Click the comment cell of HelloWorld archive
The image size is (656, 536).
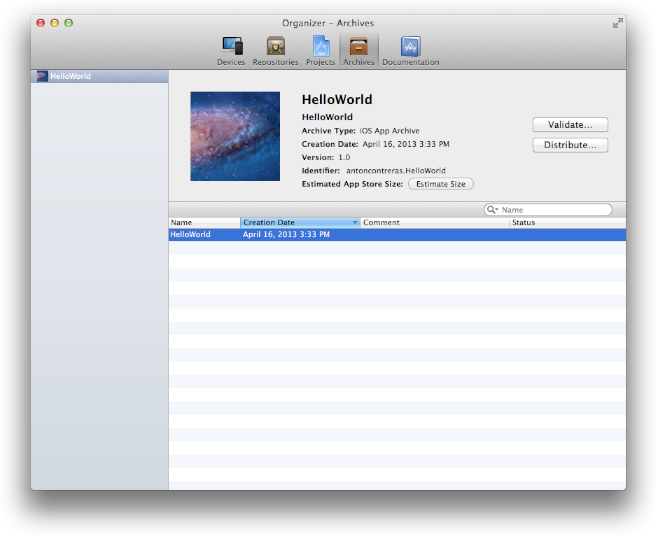coord(433,235)
